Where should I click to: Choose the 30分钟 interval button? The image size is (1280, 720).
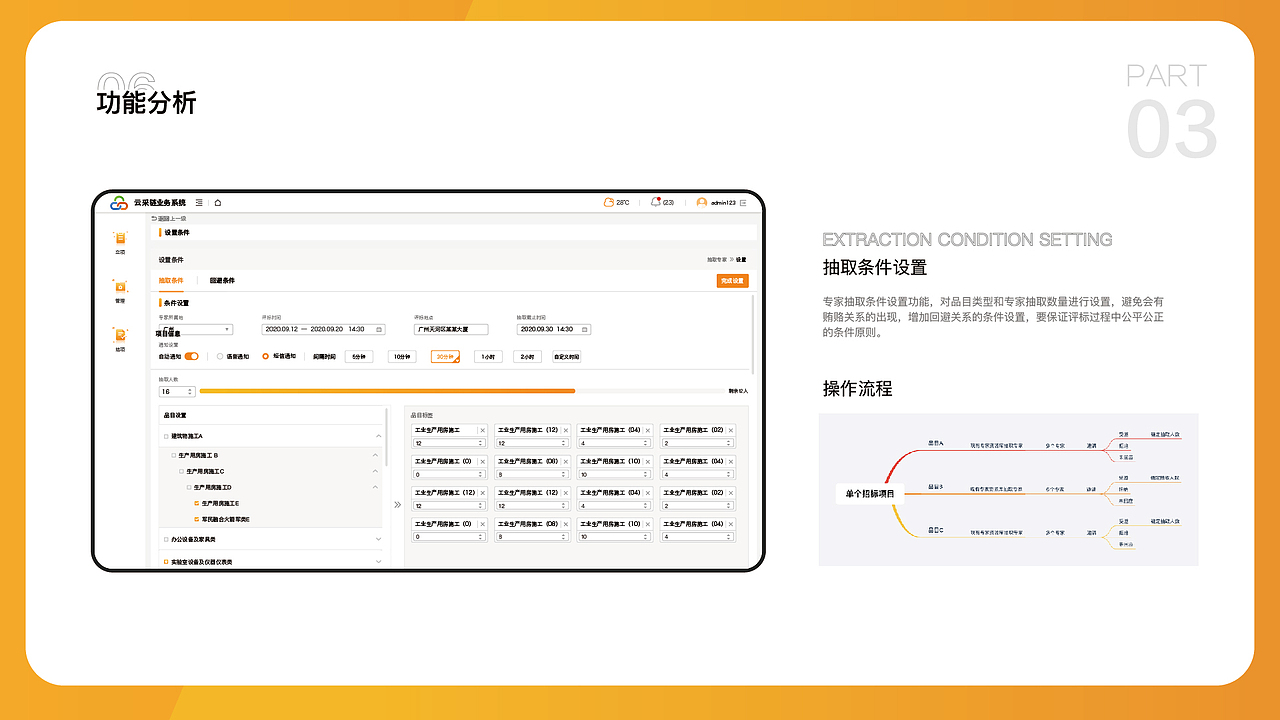[445, 356]
